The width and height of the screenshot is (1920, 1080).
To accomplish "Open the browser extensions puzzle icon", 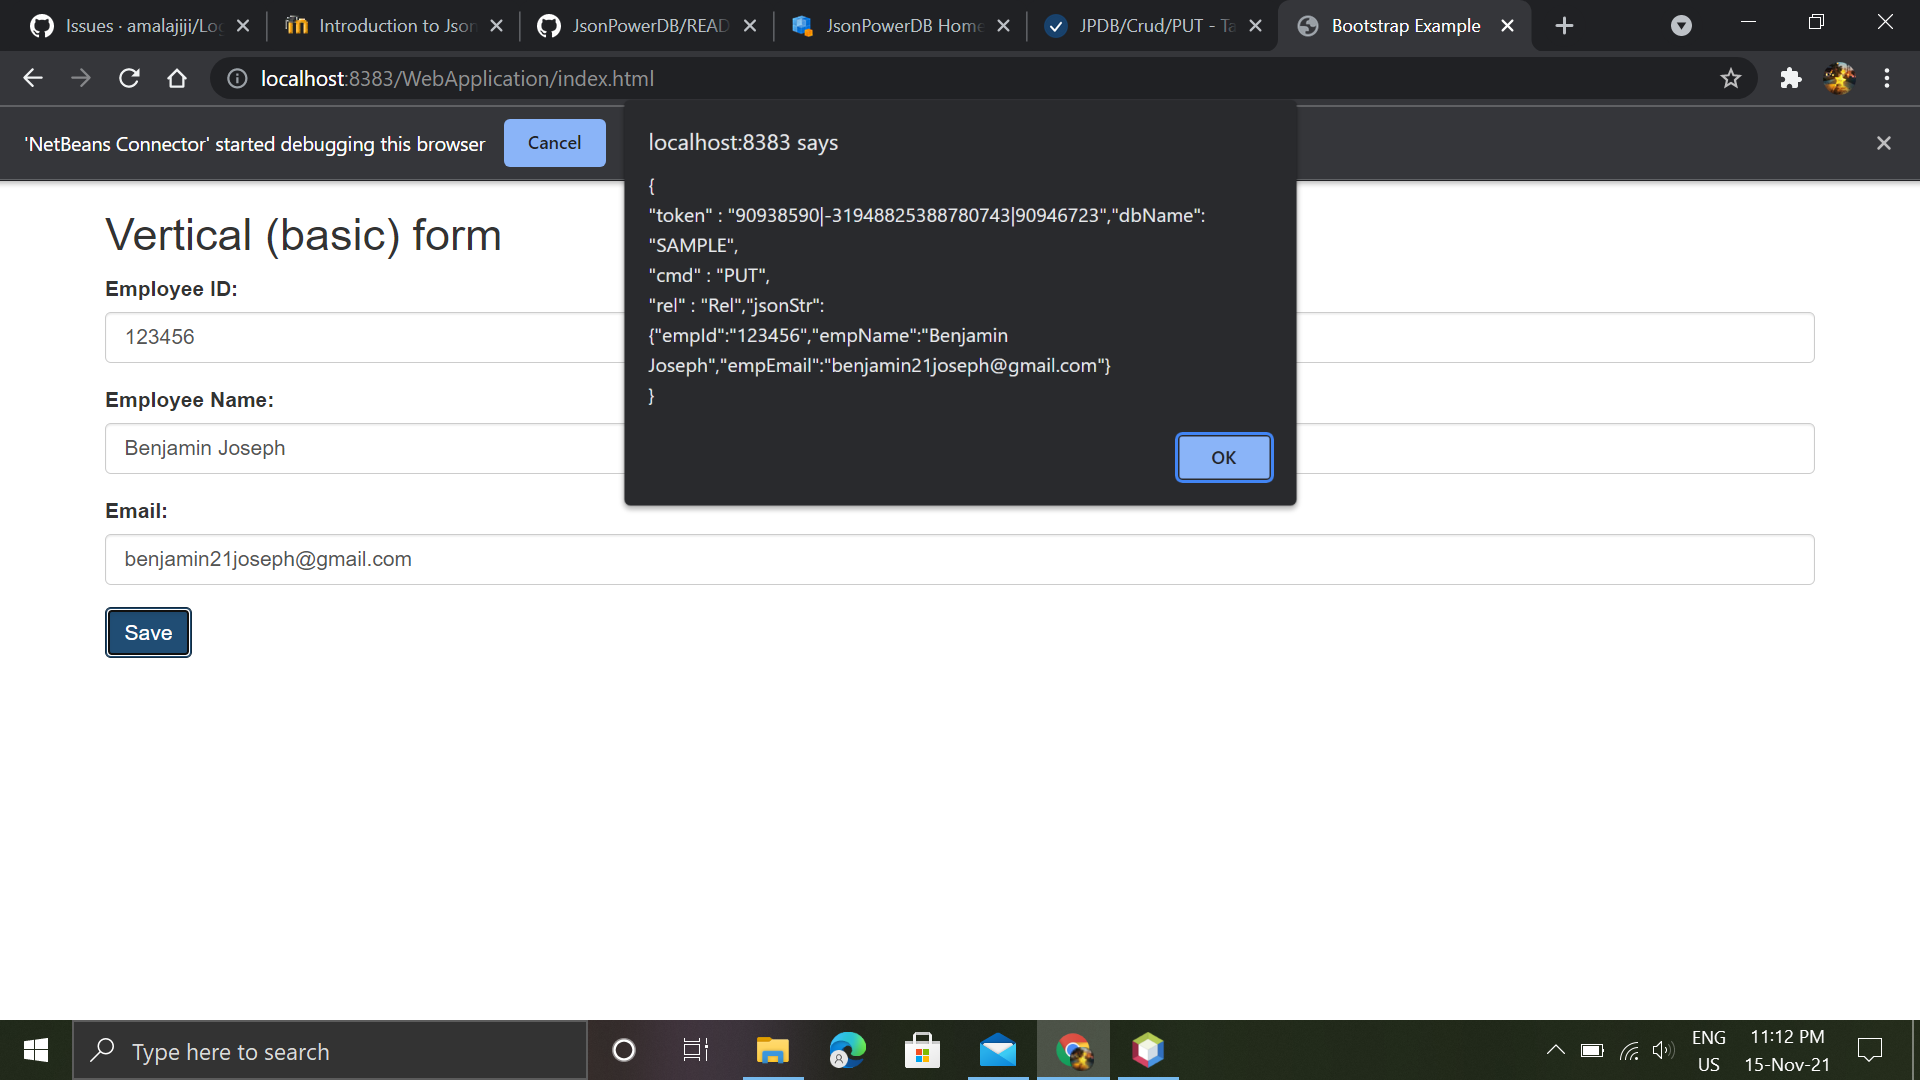I will [1790, 78].
